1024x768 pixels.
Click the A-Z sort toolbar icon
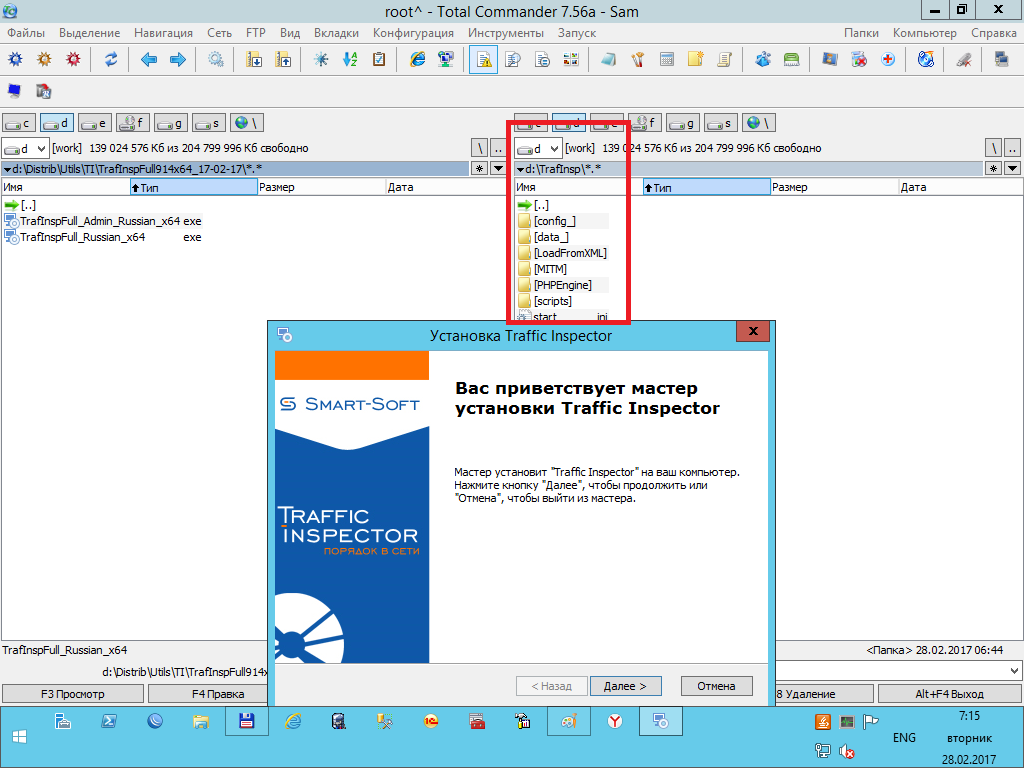point(349,59)
